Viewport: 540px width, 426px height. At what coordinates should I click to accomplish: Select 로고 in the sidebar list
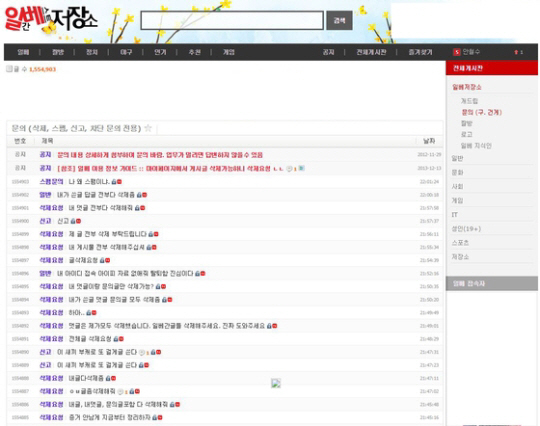click(467, 134)
